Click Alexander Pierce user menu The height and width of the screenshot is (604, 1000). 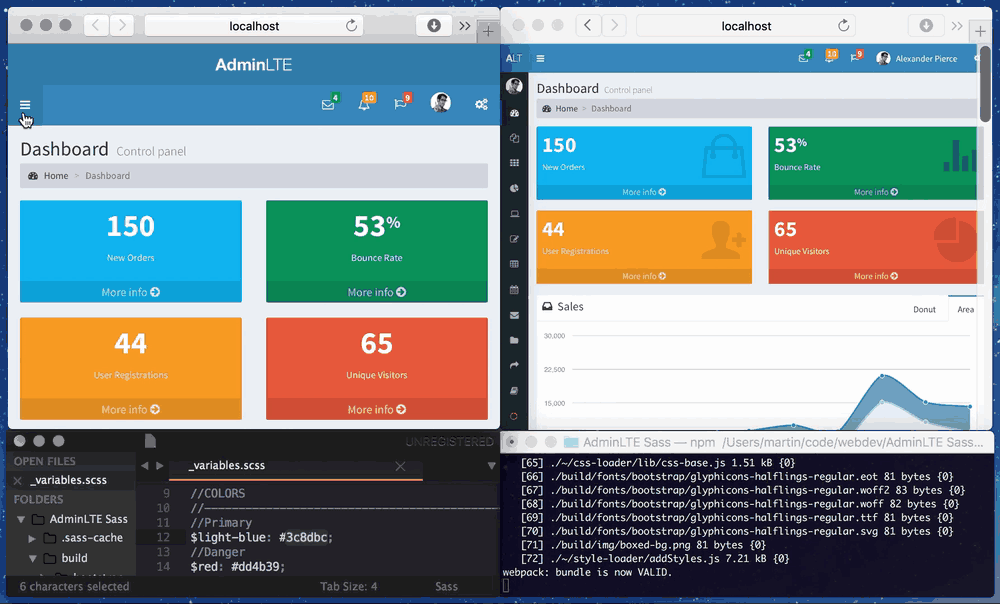(x=917, y=59)
